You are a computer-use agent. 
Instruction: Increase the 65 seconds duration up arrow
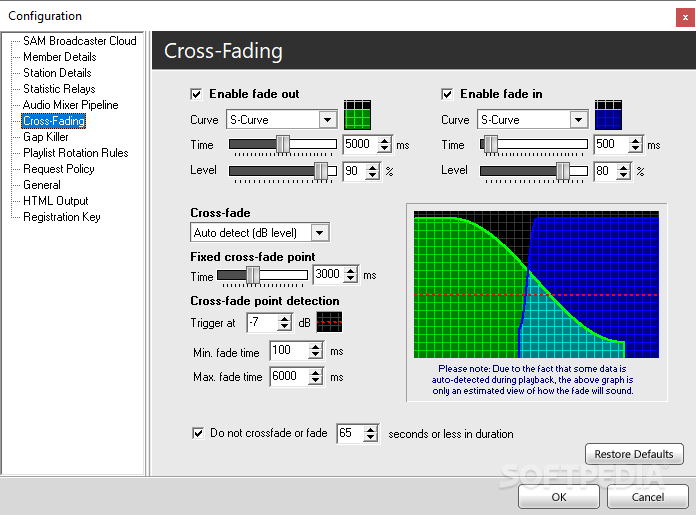(370, 429)
